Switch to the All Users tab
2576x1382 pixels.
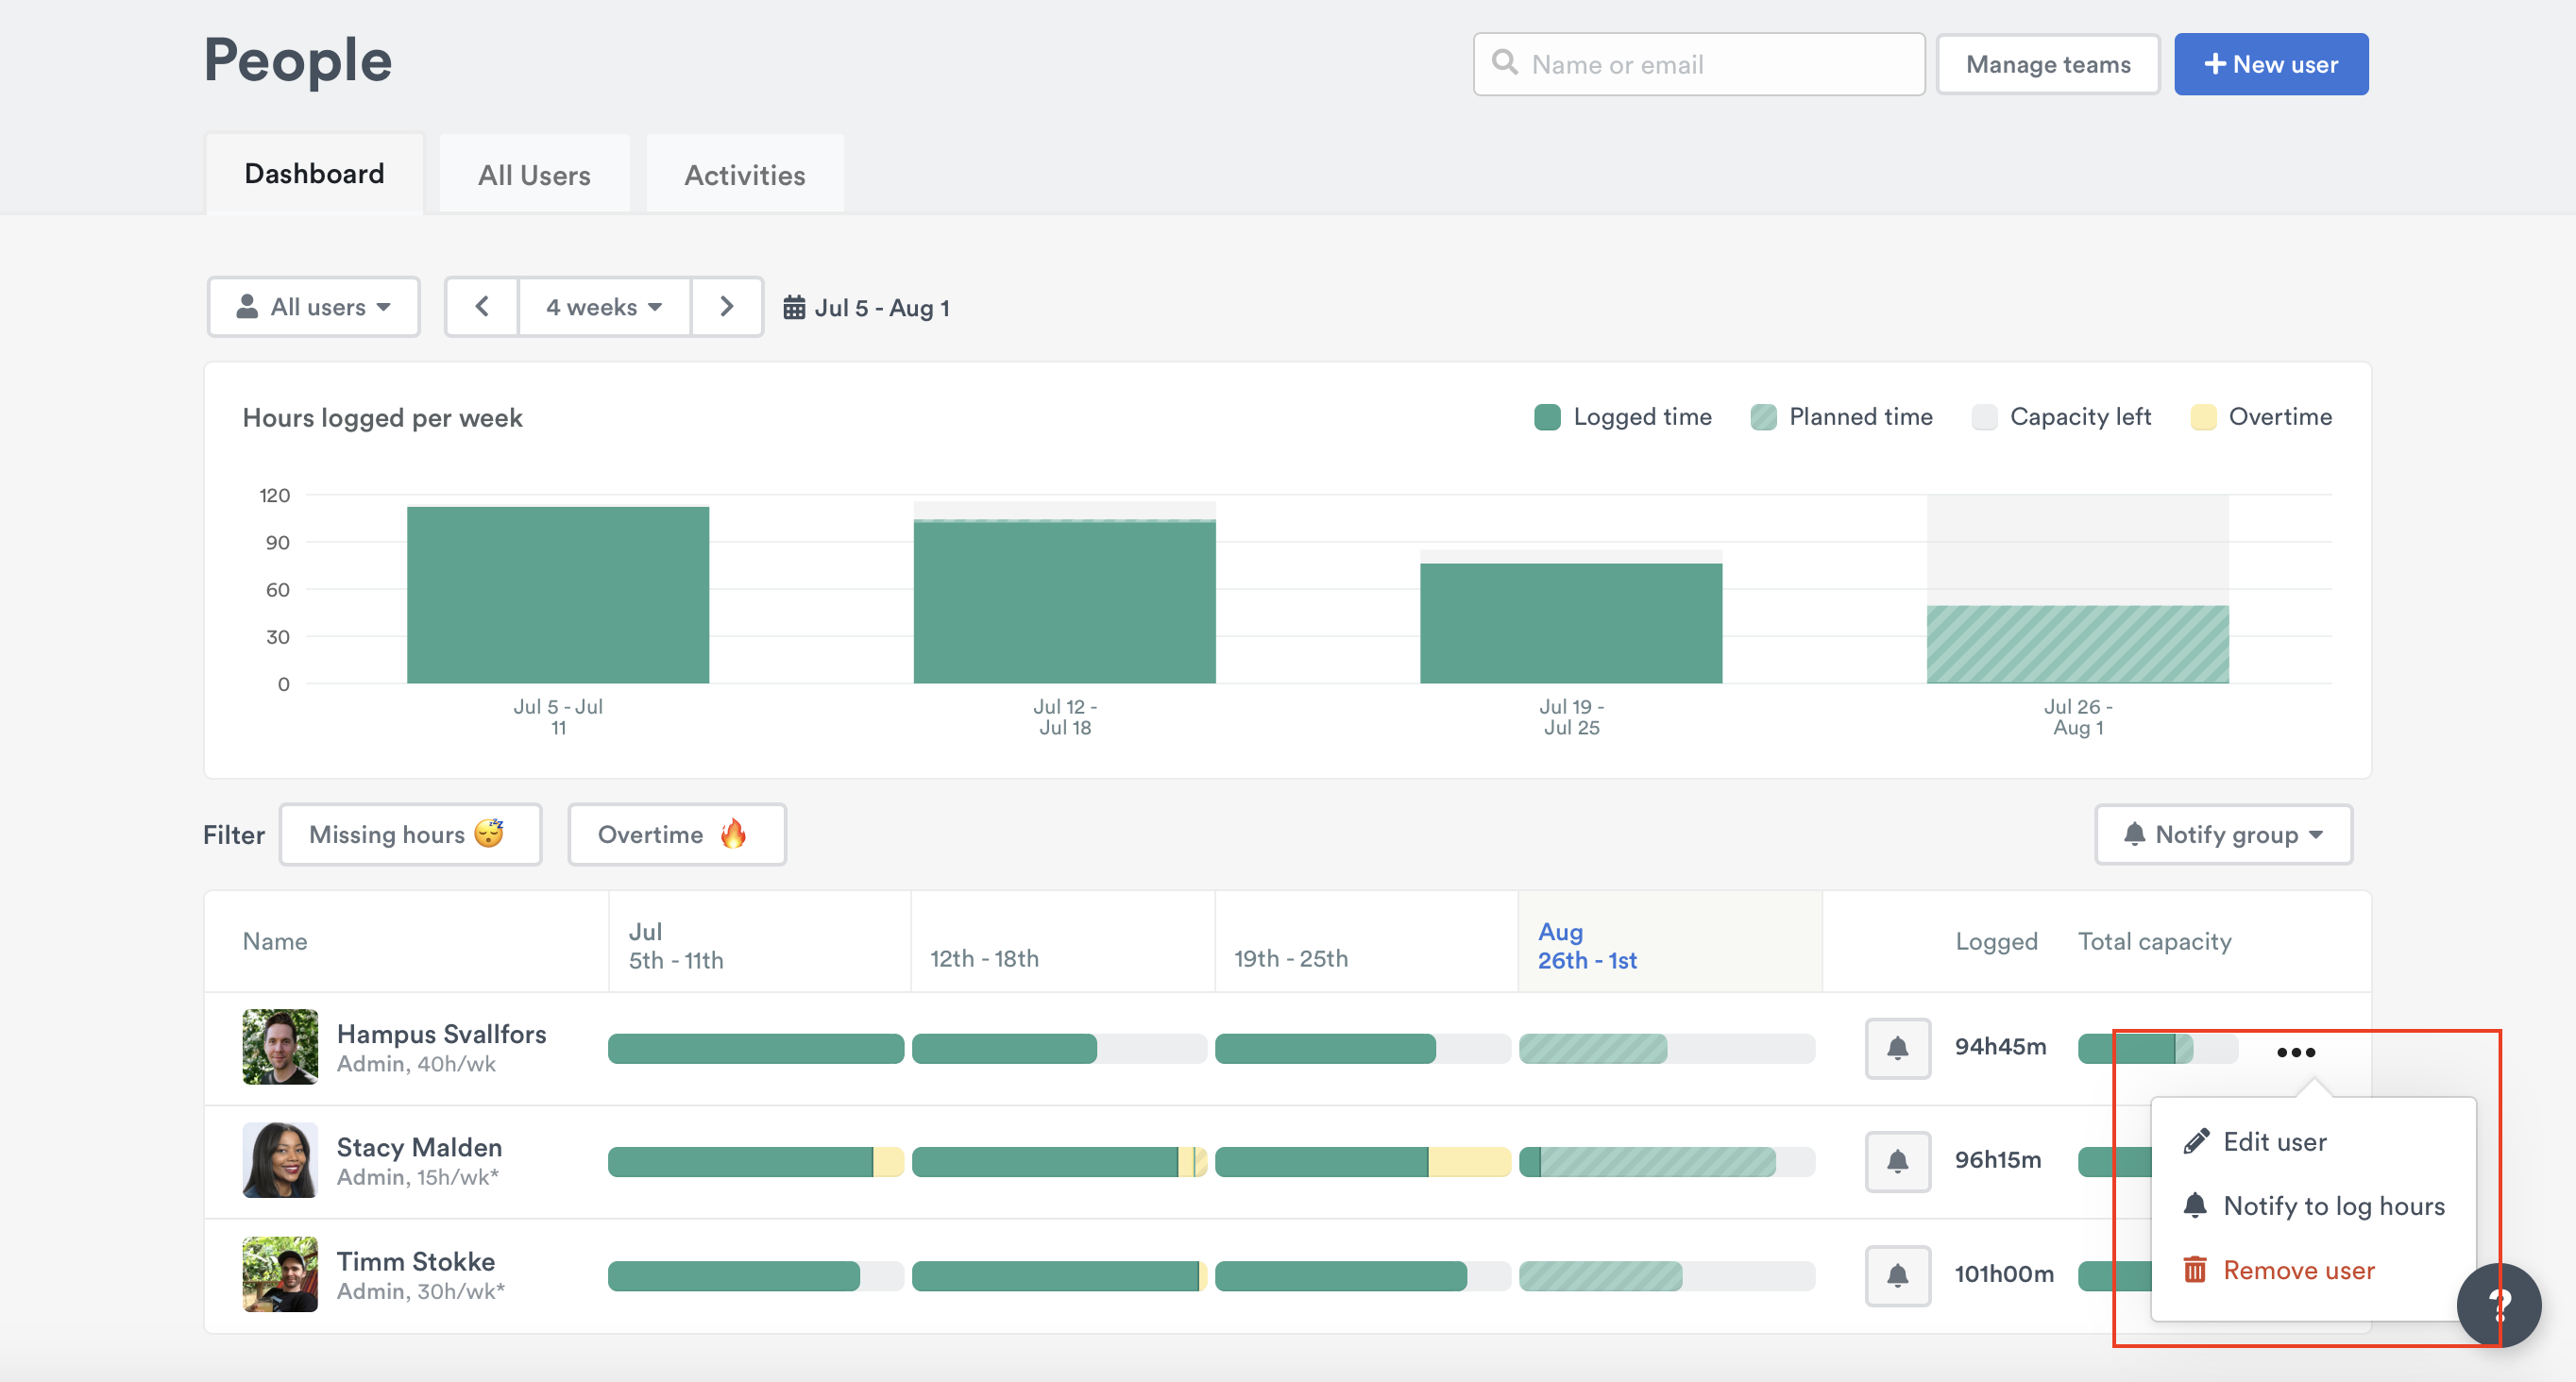(534, 175)
